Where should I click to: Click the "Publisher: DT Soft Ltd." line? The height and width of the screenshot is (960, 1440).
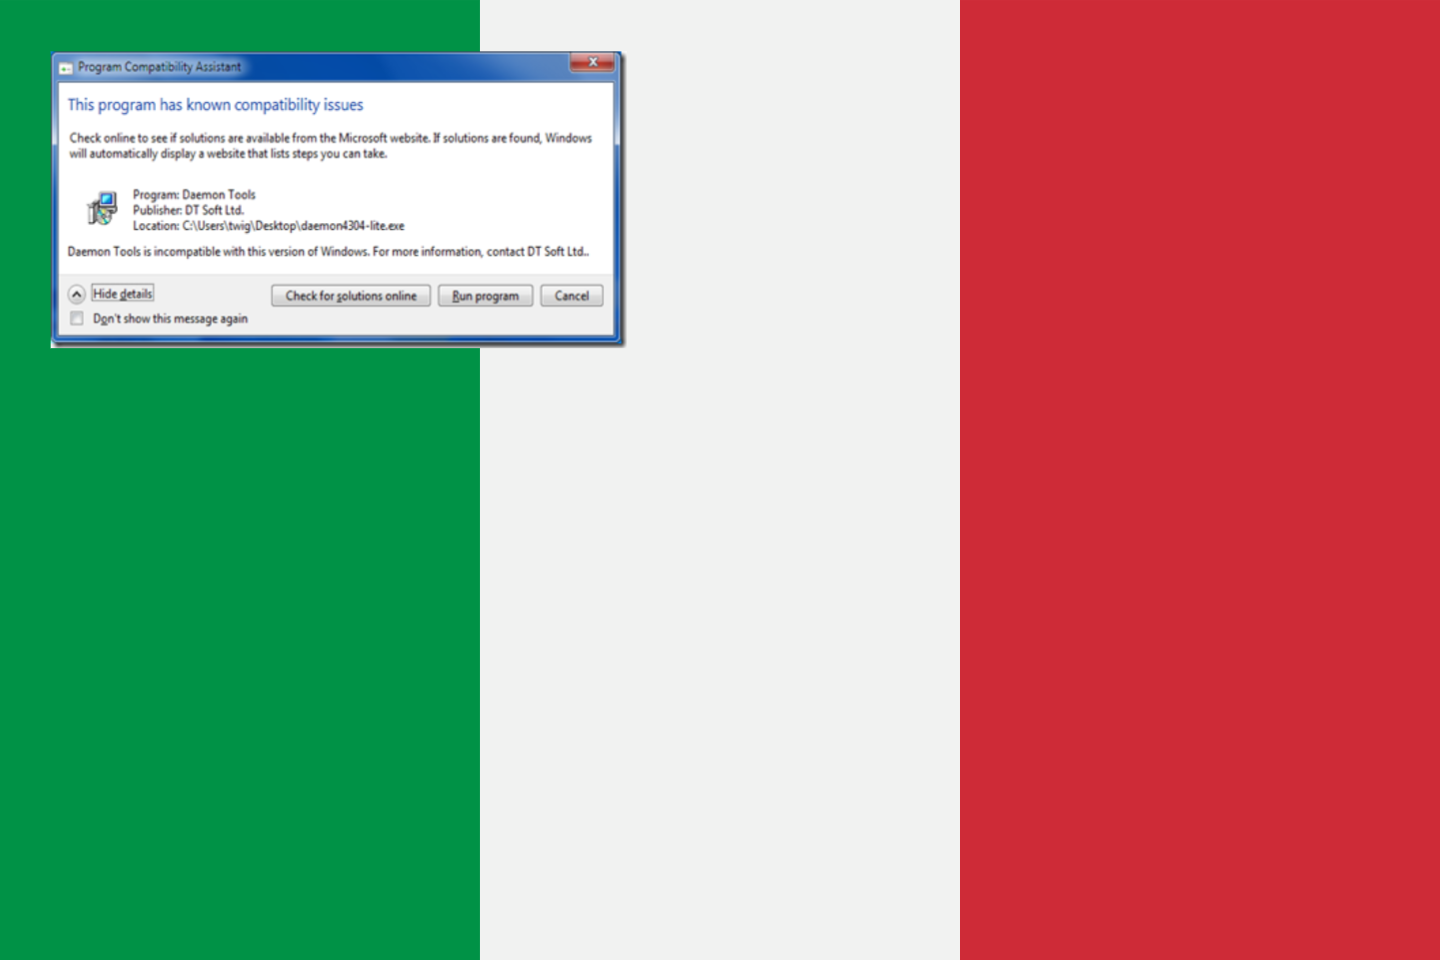188,210
